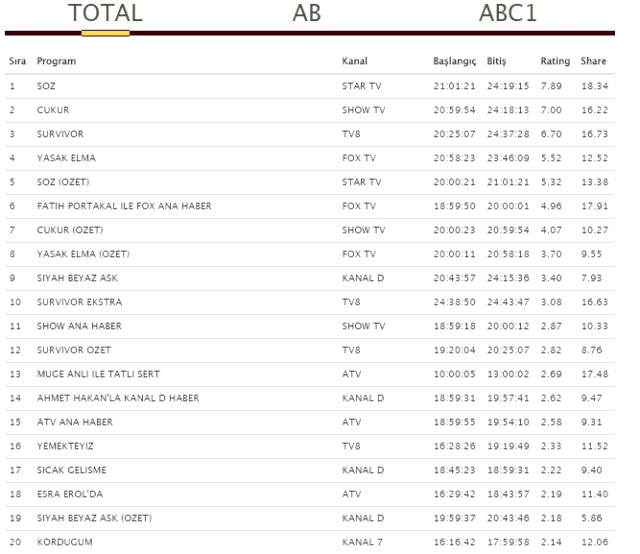This screenshot has width=640, height=554.
Task: Select CUKUR (OZET) program name
Action: click(x=70, y=230)
